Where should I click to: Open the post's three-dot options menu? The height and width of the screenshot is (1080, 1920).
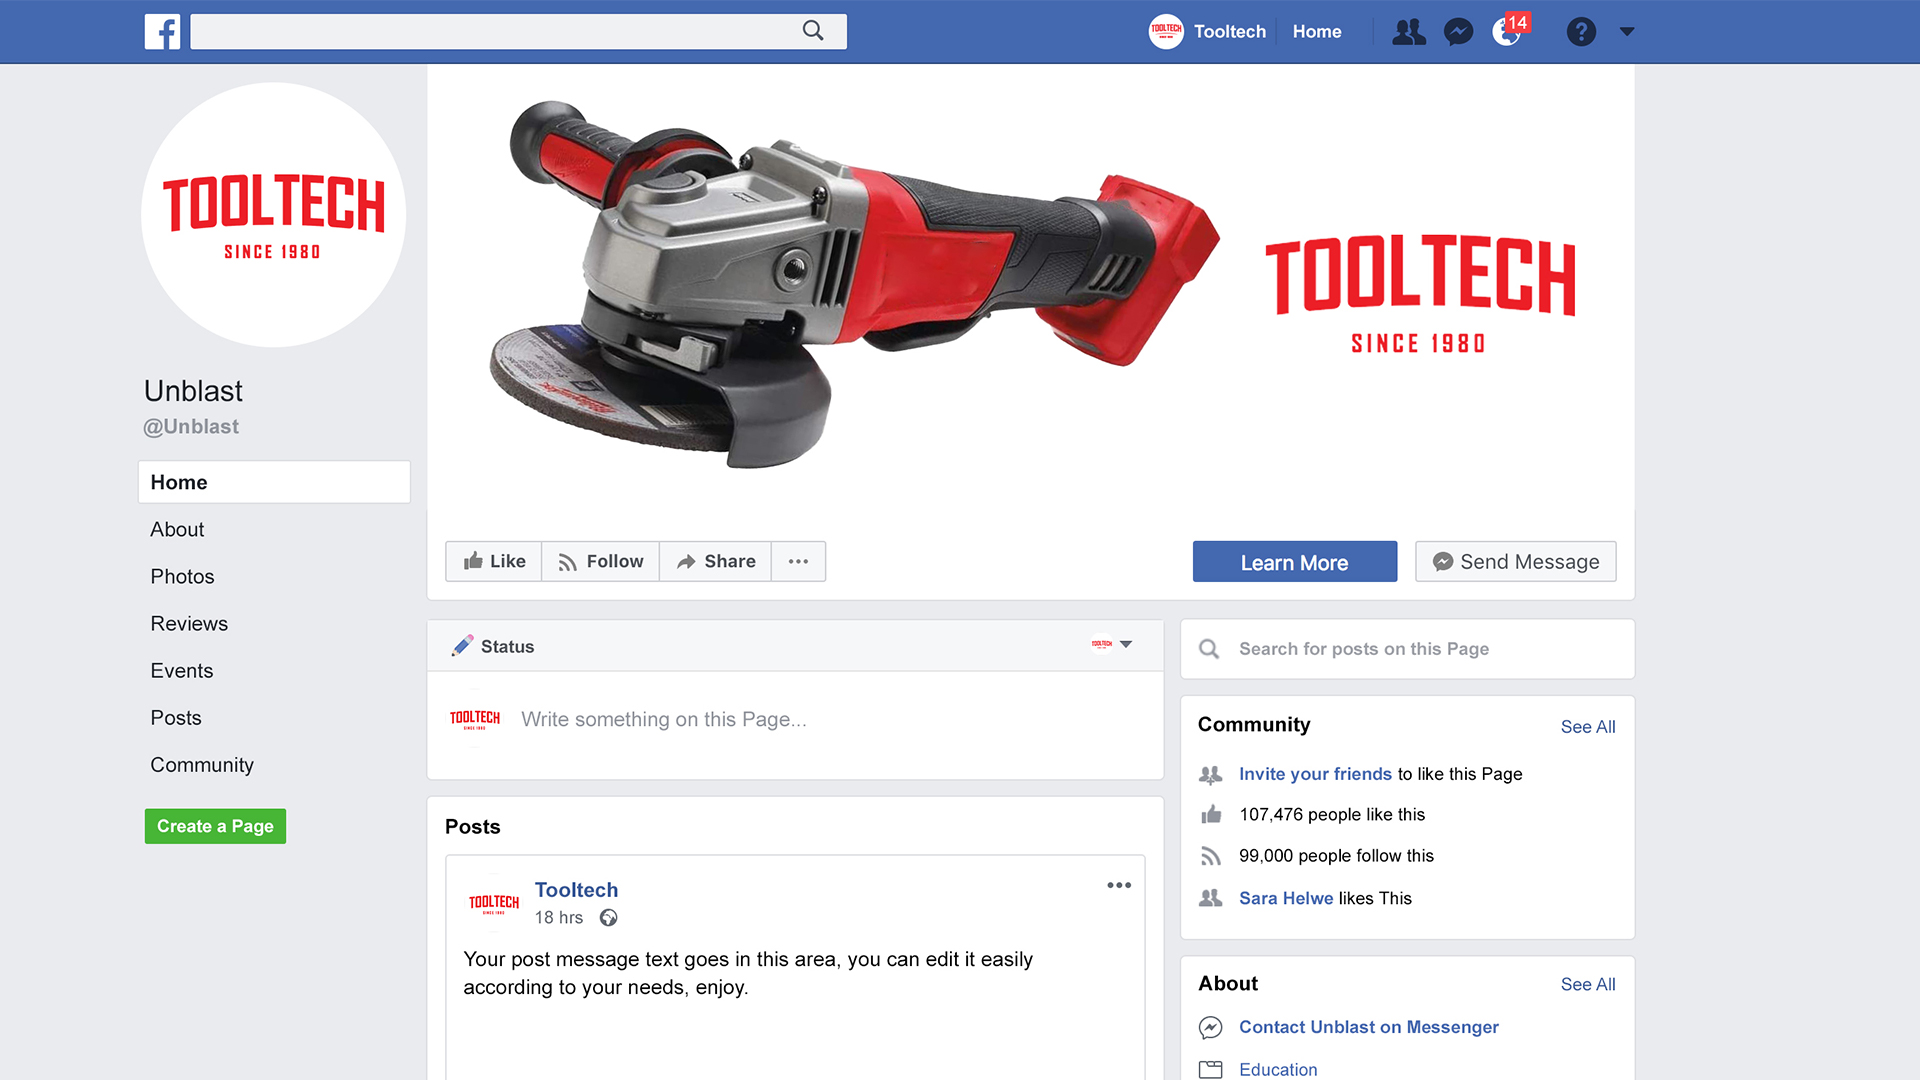coord(1119,885)
